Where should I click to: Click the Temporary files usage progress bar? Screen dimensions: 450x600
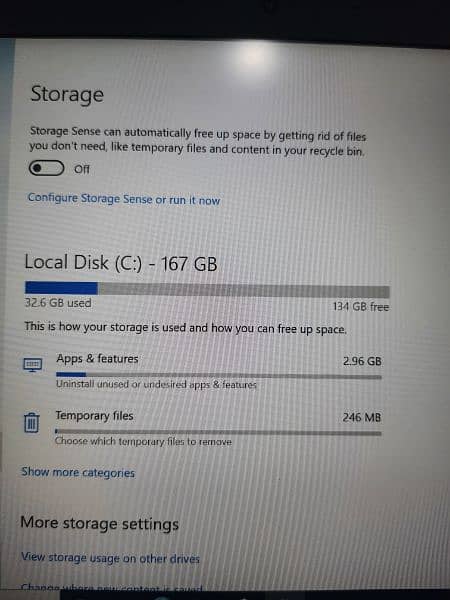(x=218, y=432)
